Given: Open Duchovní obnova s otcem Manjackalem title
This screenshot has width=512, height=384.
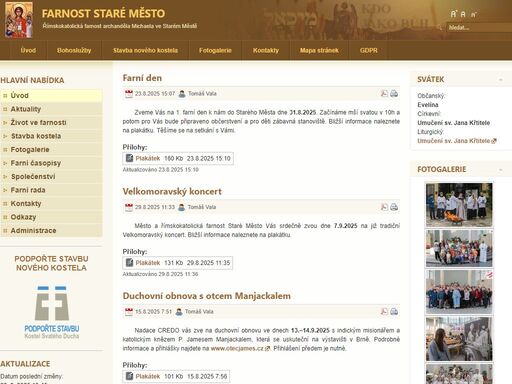Looking at the screenshot, I should click(207, 296).
